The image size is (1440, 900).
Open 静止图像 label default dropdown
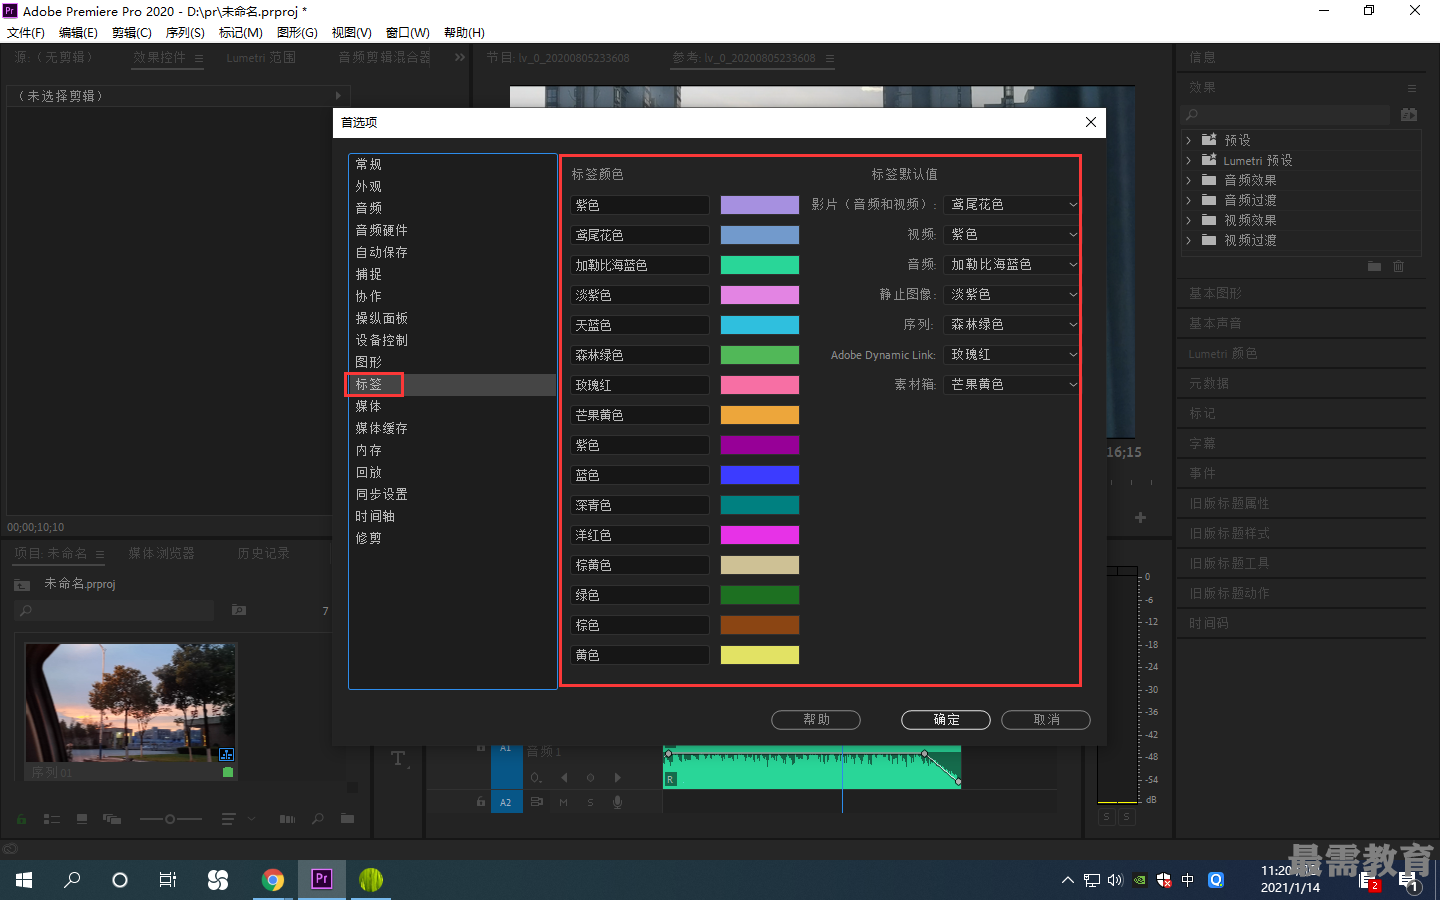click(1011, 294)
